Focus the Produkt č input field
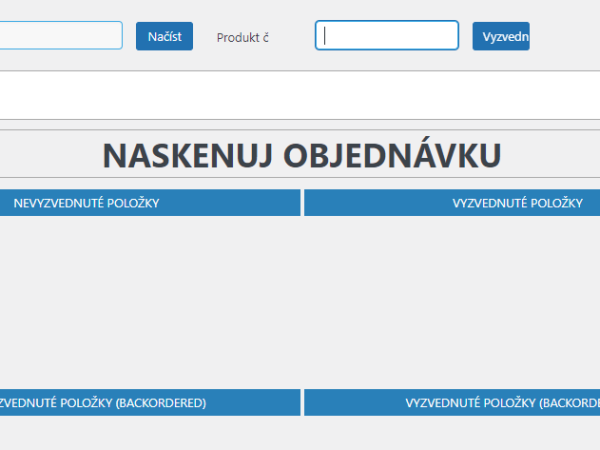Screen dimensions: 600x450 (x=387, y=36)
